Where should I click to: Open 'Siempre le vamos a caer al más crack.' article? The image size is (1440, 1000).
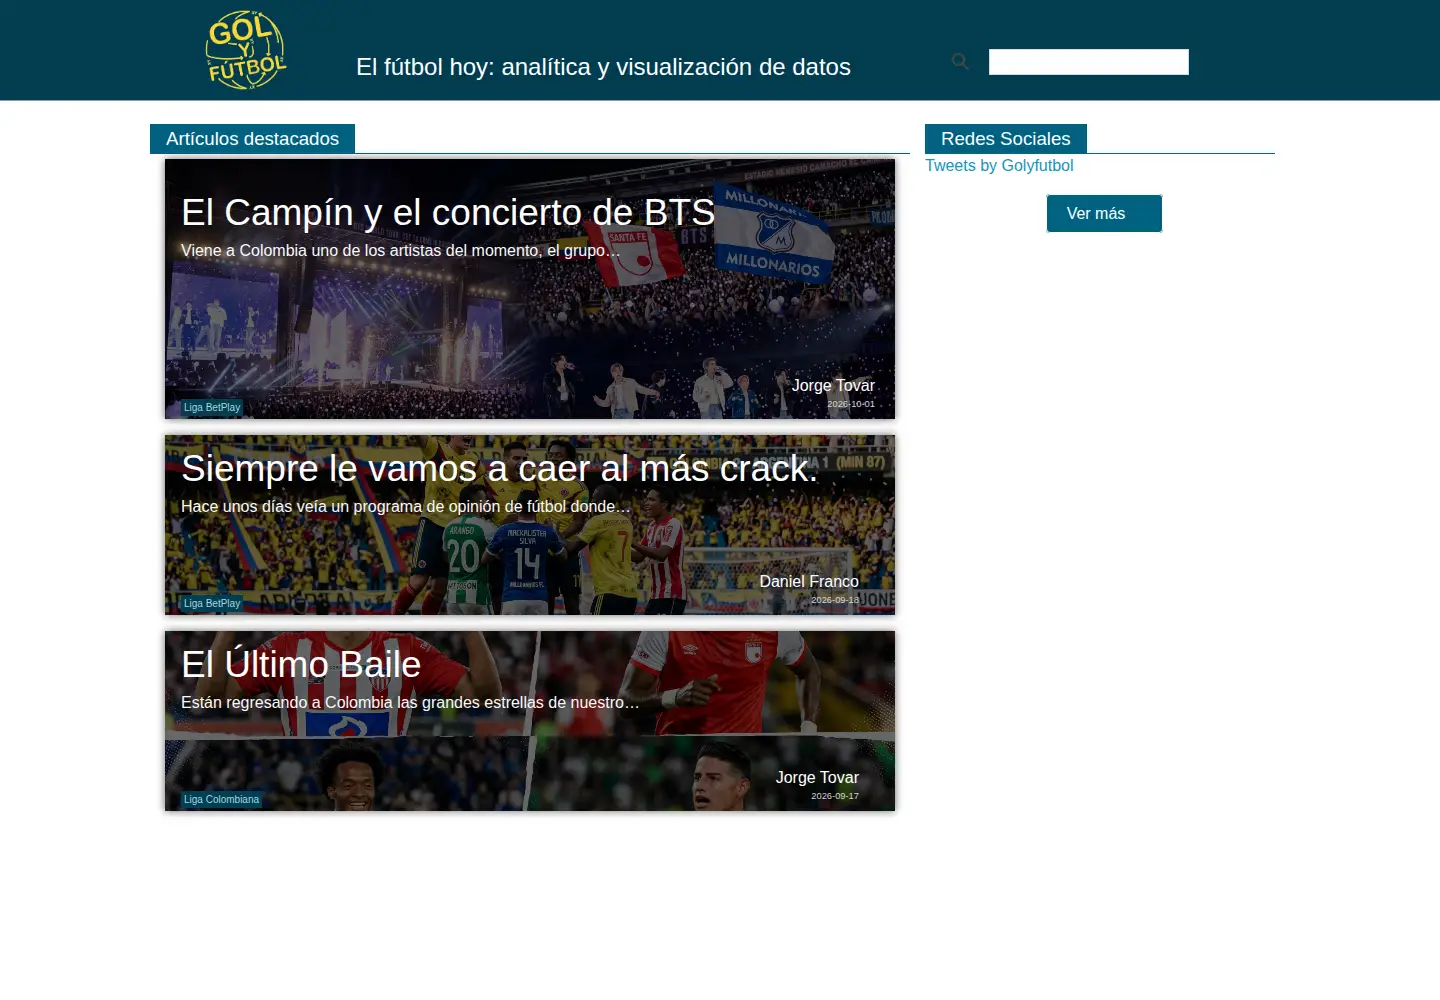click(x=499, y=469)
